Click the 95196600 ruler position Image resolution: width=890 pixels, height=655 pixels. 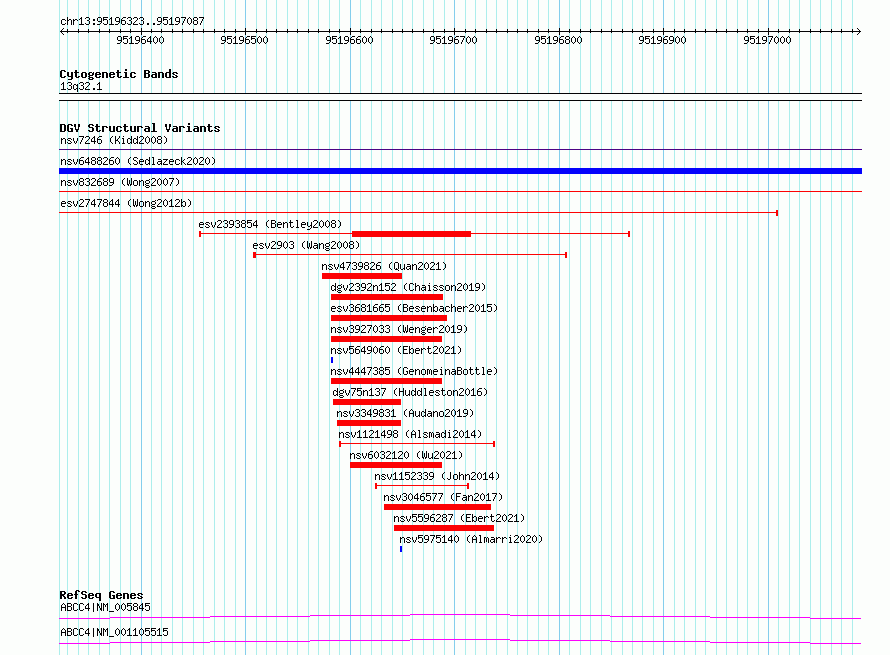tap(350, 40)
